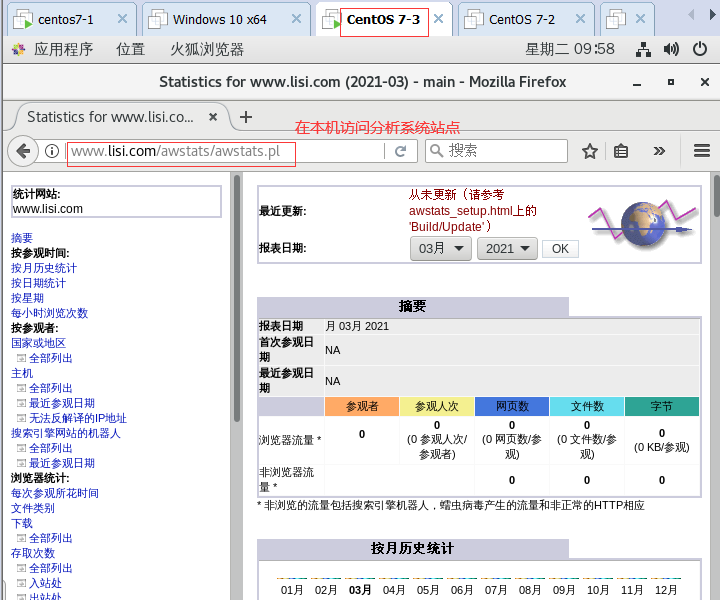The width and height of the screenshot is (720, 600).
Task: Click the 应用程序 menu icon
Action: (x=19, y=49)
